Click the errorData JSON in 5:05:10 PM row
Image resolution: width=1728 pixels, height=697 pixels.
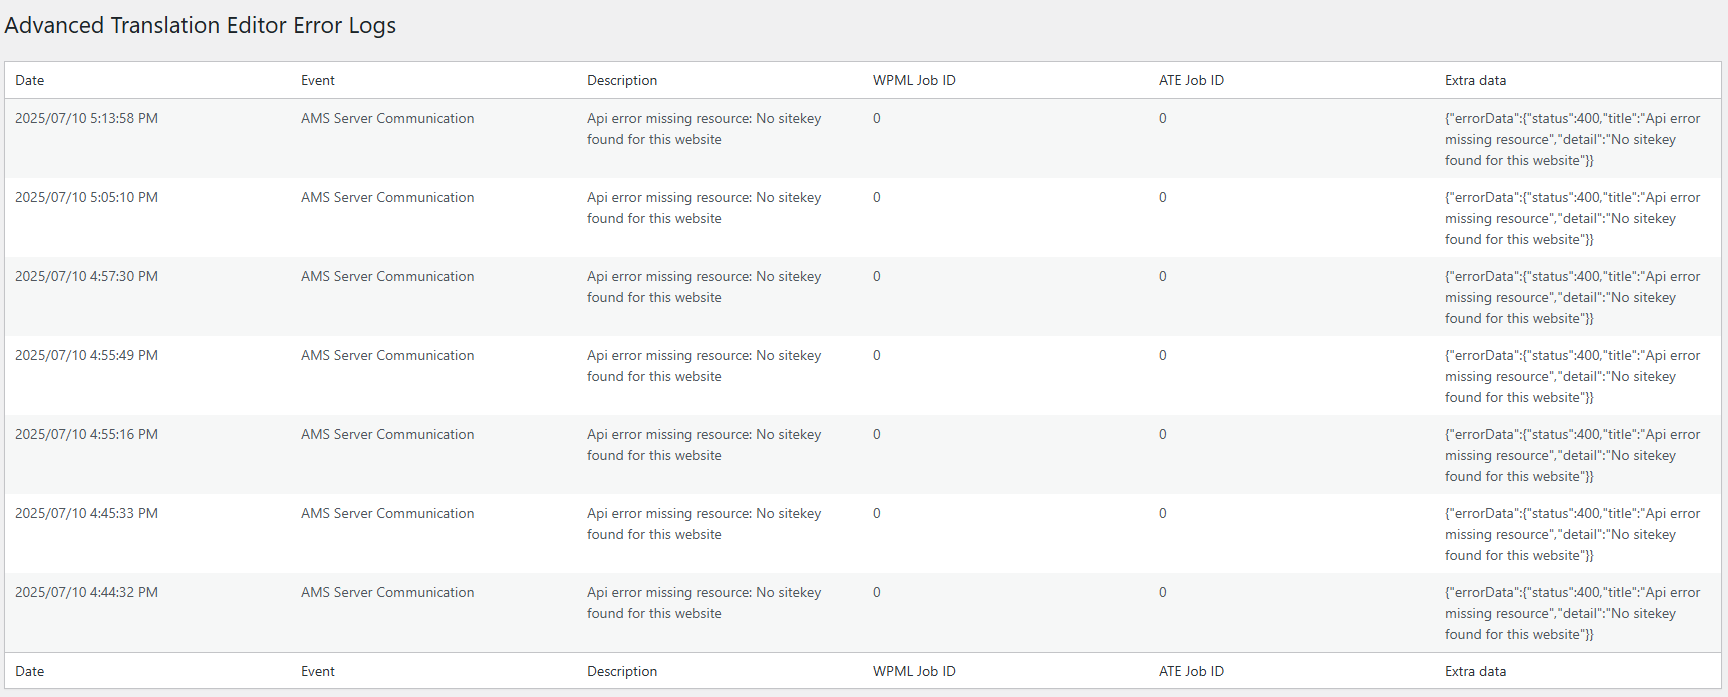click(x=1572, y=218)
